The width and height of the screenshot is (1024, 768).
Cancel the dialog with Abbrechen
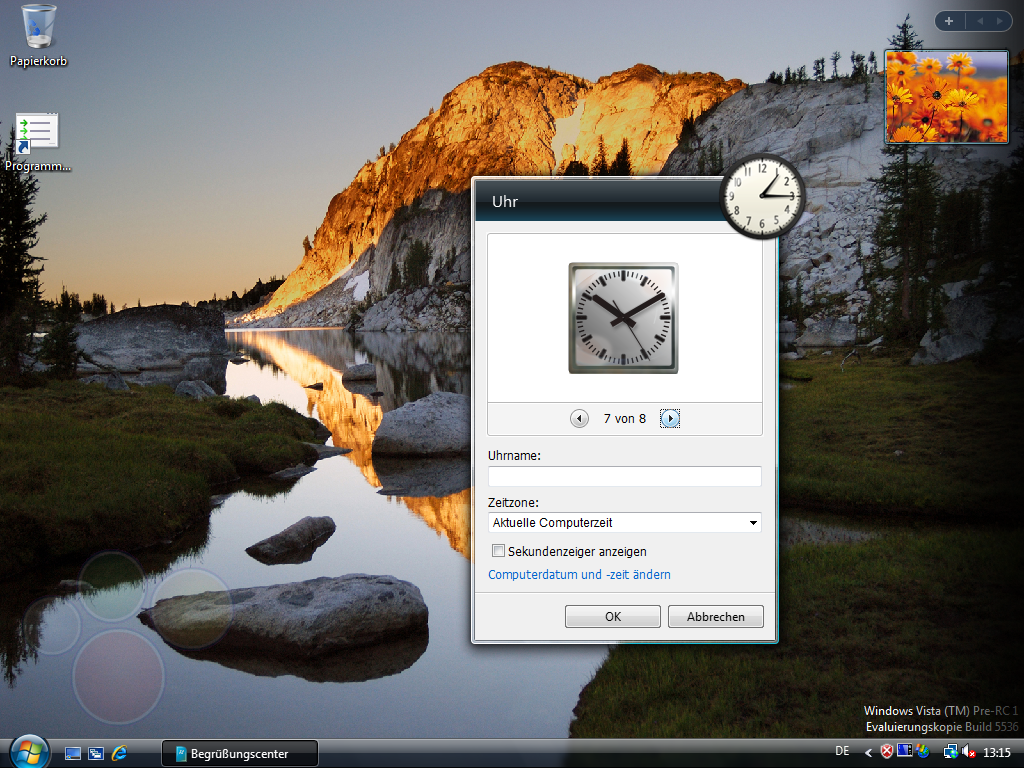[715, 616]
